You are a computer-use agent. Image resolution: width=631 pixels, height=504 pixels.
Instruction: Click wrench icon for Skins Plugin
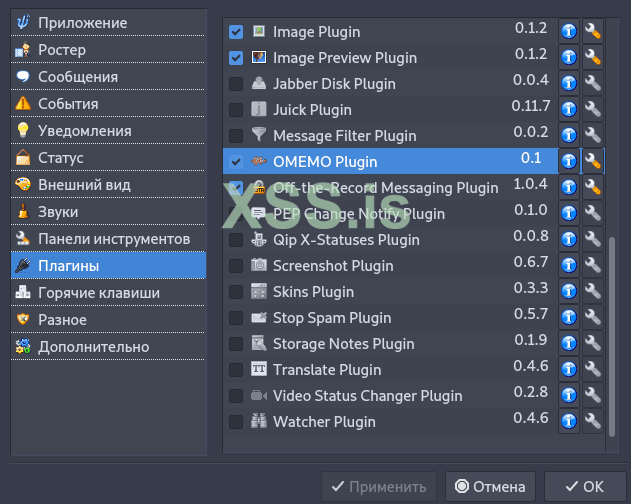tap(593, 291)
